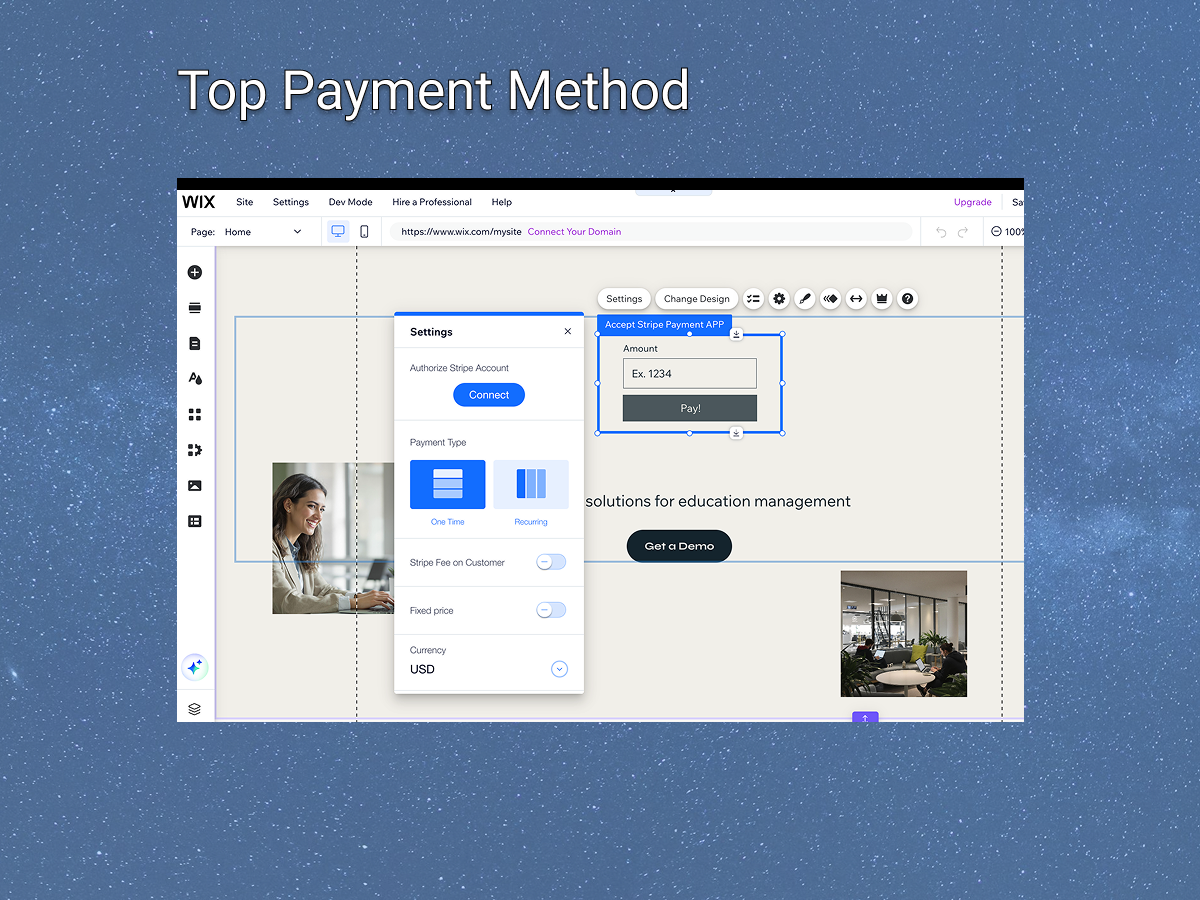1200x900 pixels.
Task: Open the Hire a Professional menu
Action: click(432, 202)
